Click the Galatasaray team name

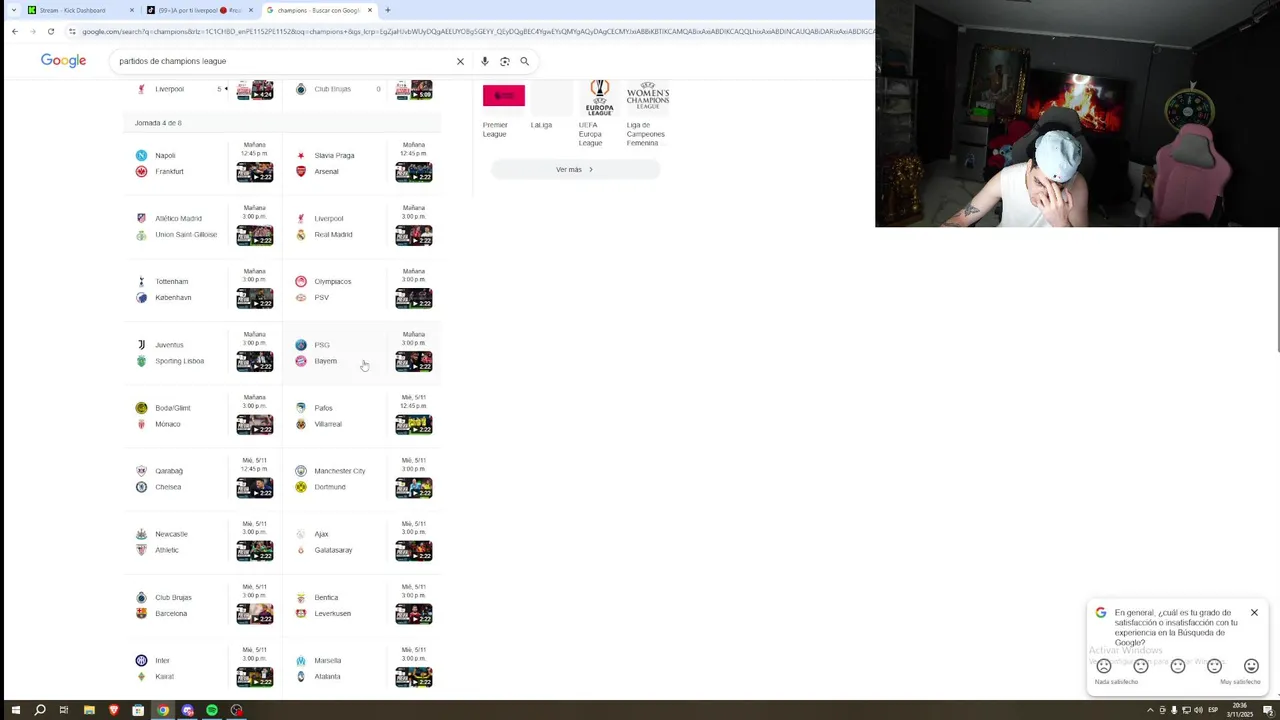coord(333,550)
